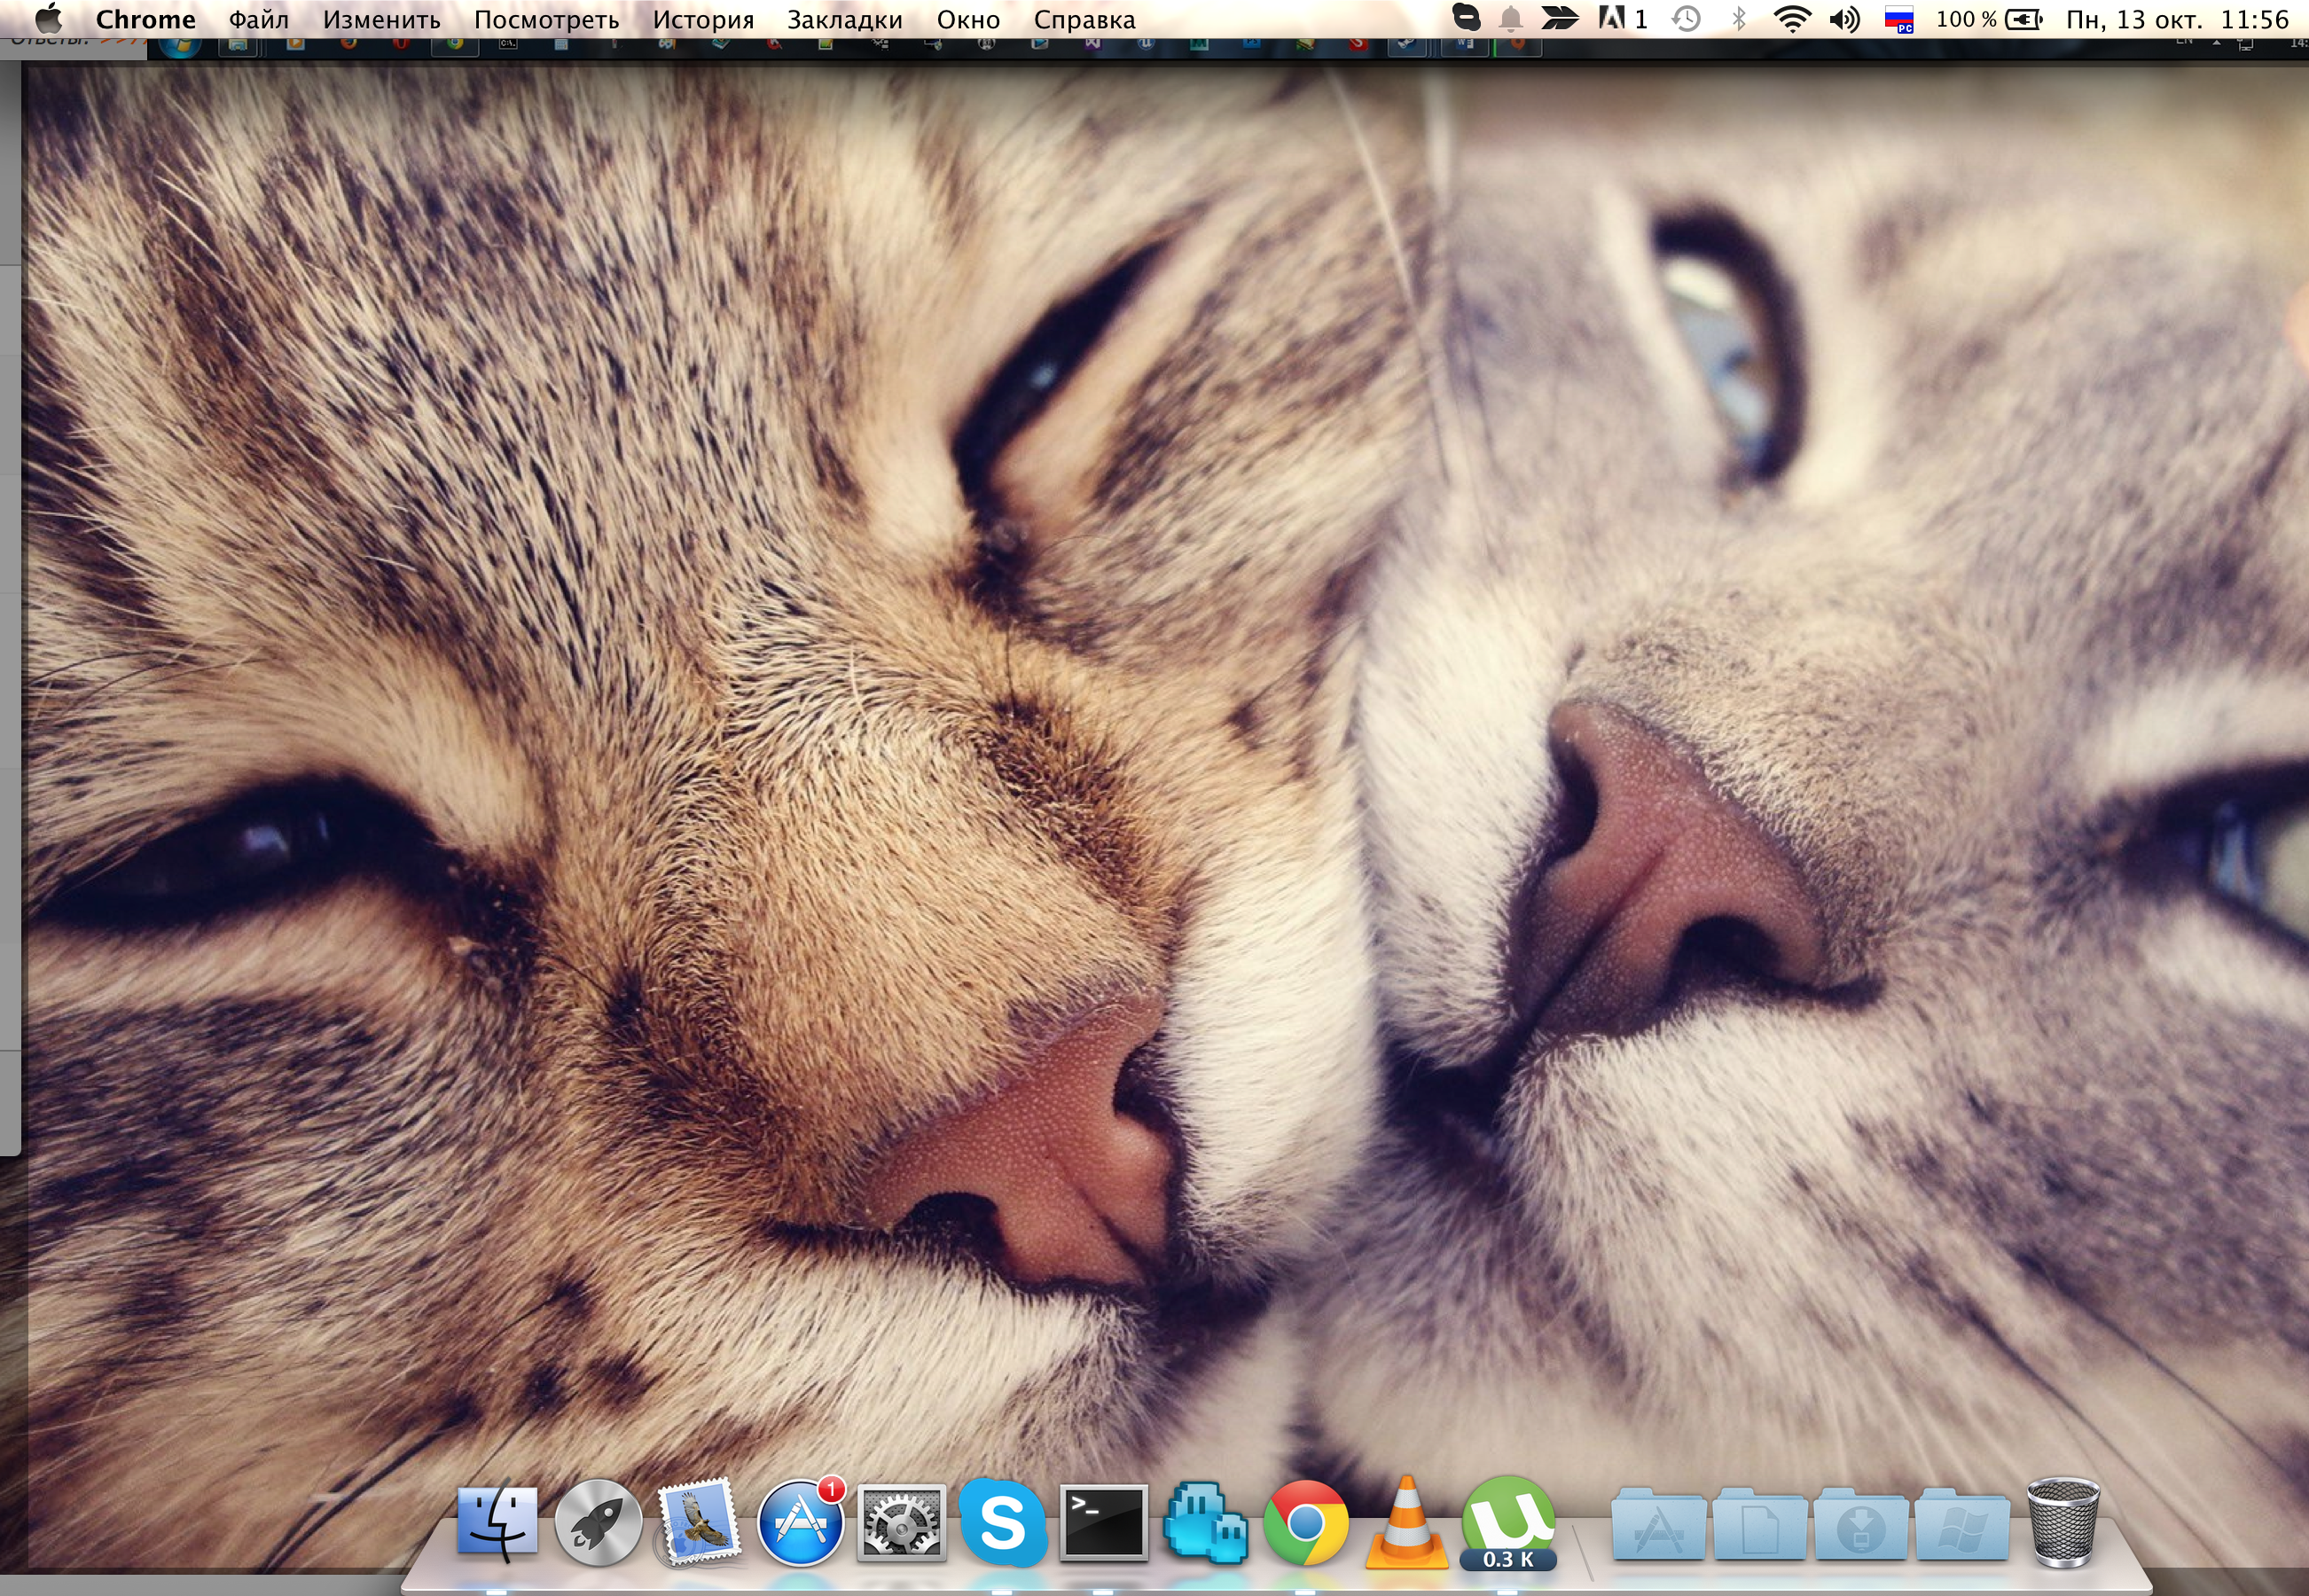Launch Launchpad rocket icon
The width and height of the screenshot is (2309, 1596).
[x=598, y=1524]
